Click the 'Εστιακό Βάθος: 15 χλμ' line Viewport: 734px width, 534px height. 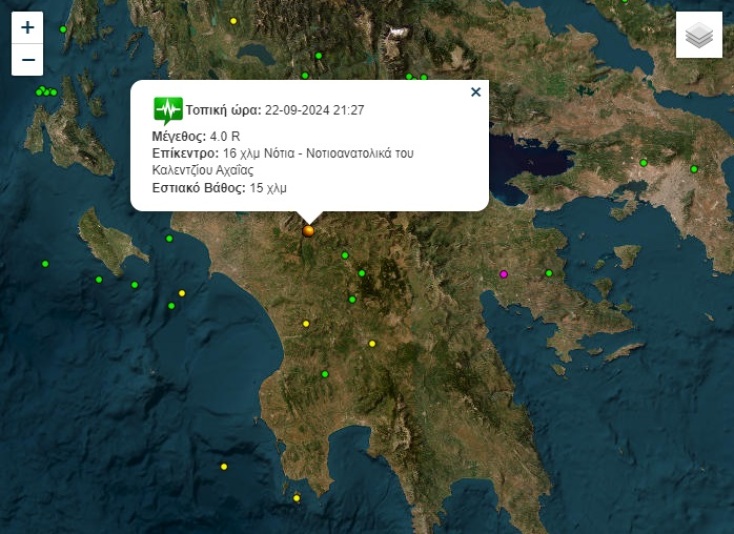pyautogui.click(x=219, y=188)
